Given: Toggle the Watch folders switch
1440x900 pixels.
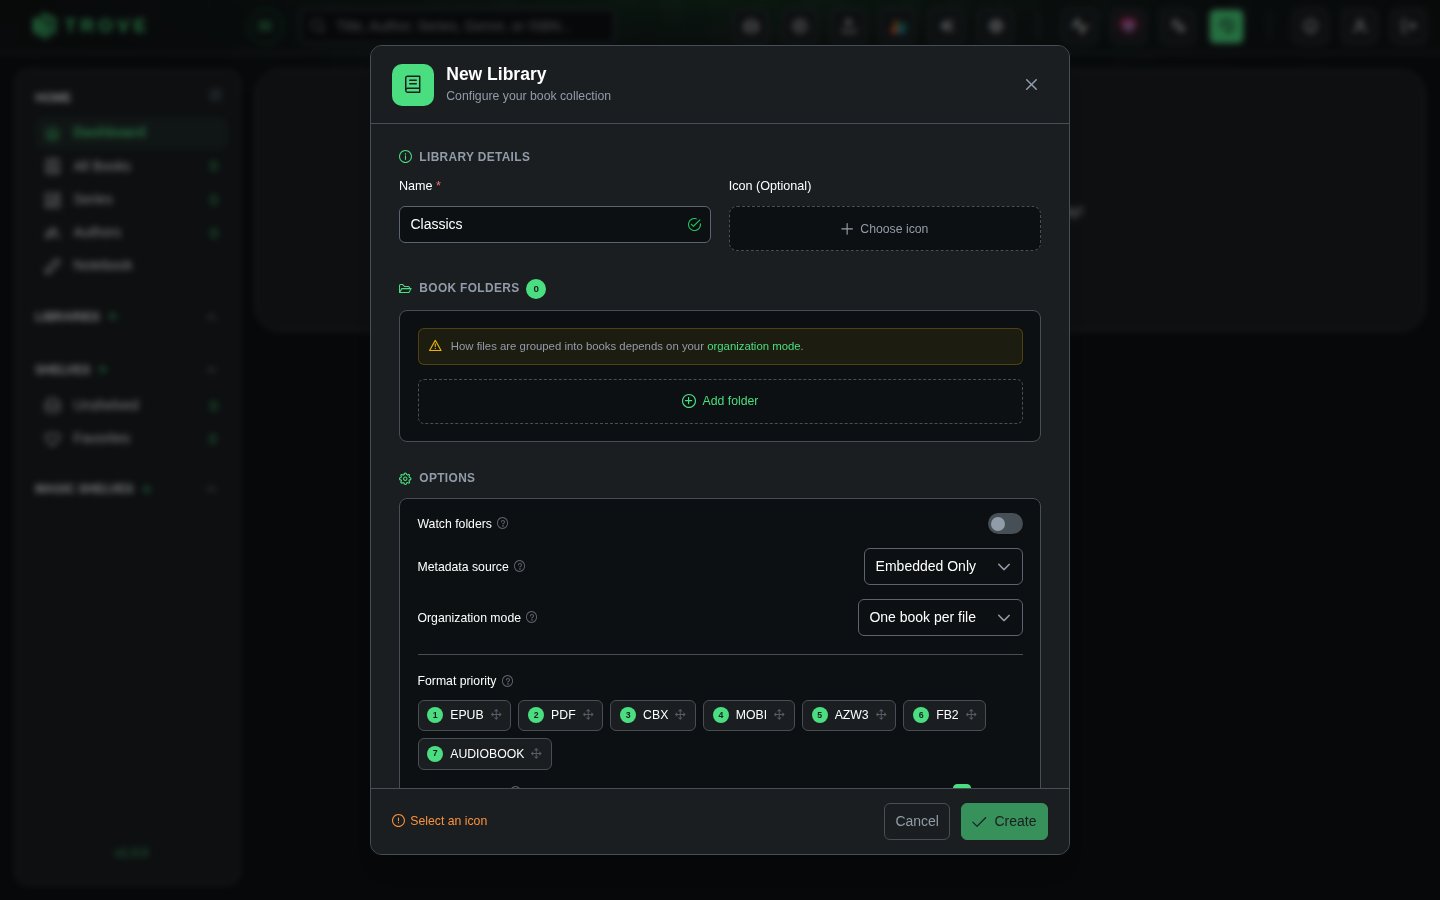Looking at the screenshot, I should pos(1005,524).
